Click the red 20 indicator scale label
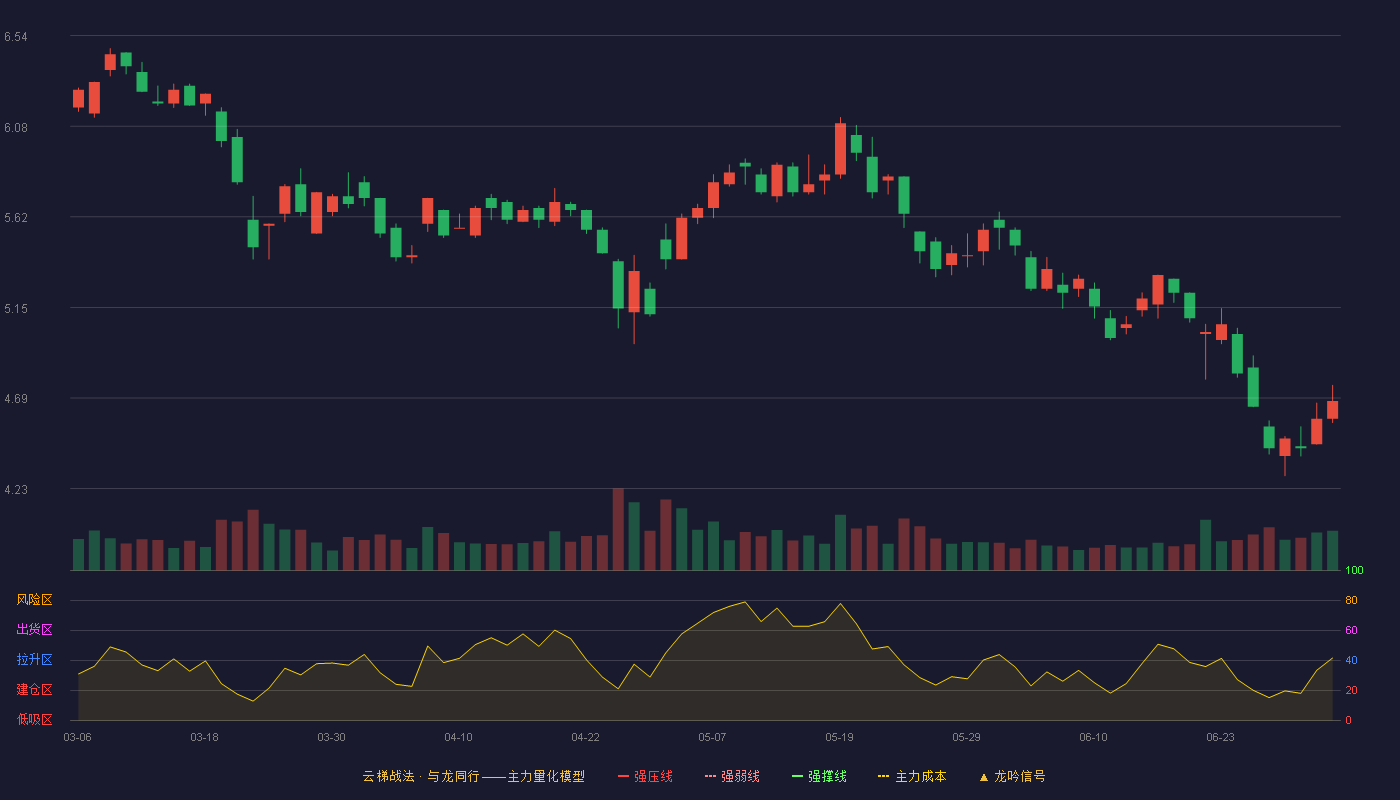 pos(1351,690)
